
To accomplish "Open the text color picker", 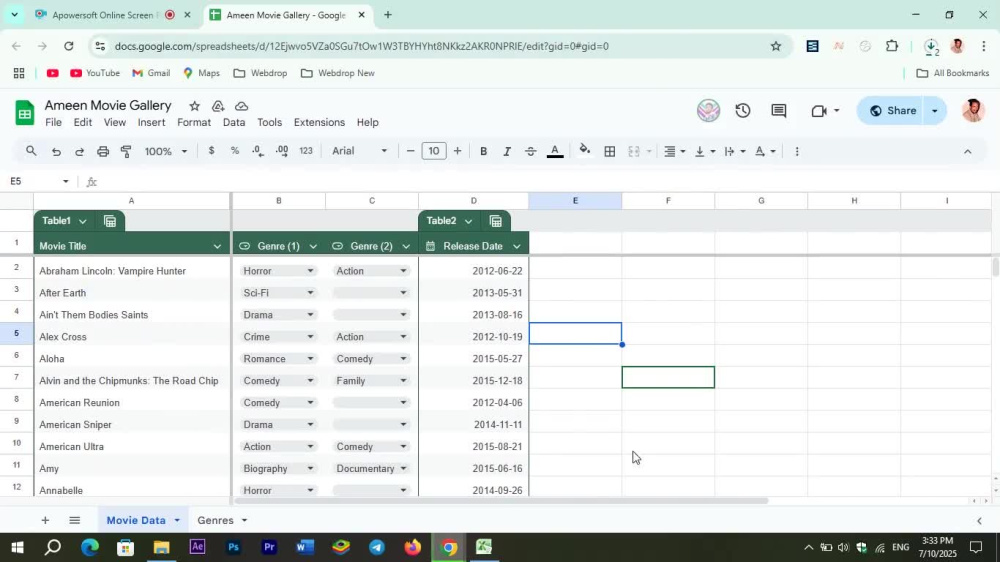I will (x=555, y=151).
